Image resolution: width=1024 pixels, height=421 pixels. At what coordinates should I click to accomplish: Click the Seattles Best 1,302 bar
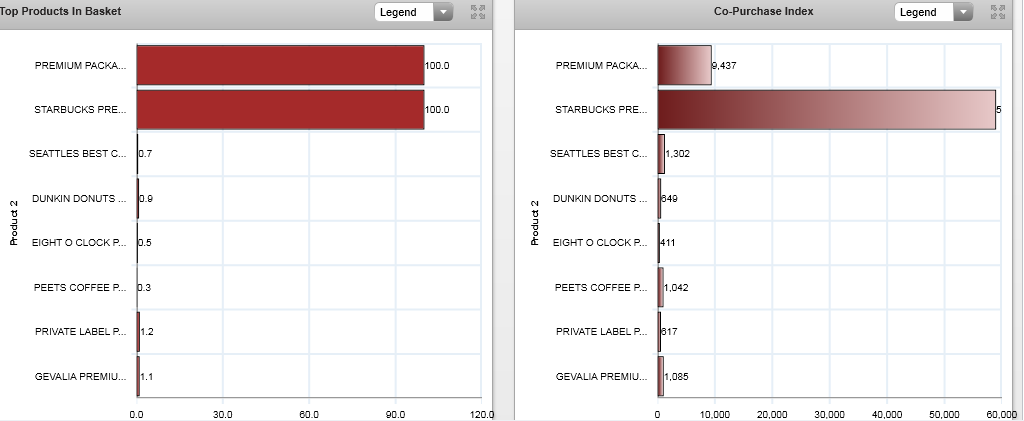tap(661, 153)
